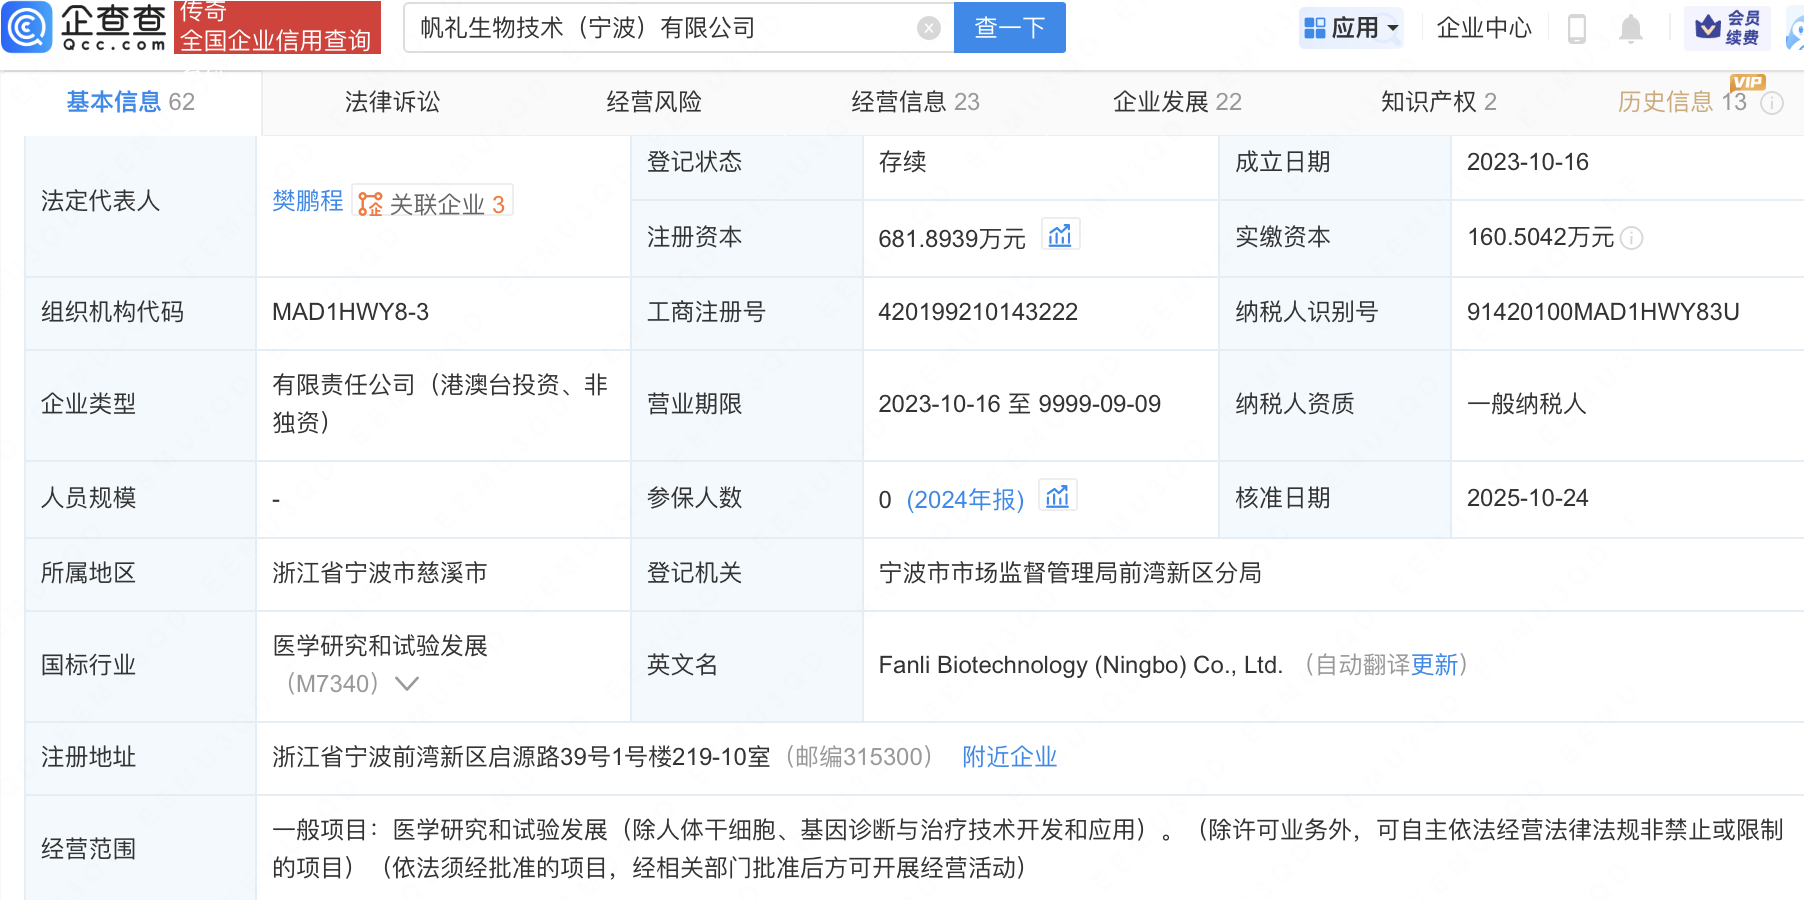Clear the search box with the x icon
This screenshot has height=900, width=1804.
click(x=928, y=28)
